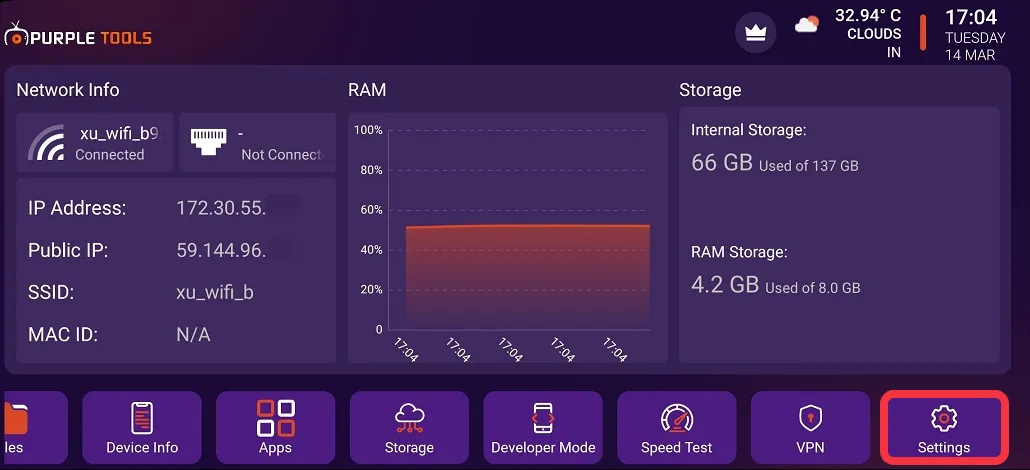The width and height of the screenshot is (1030, 470).
Task: Click the RAM panel heading
Action: [367, 89]
